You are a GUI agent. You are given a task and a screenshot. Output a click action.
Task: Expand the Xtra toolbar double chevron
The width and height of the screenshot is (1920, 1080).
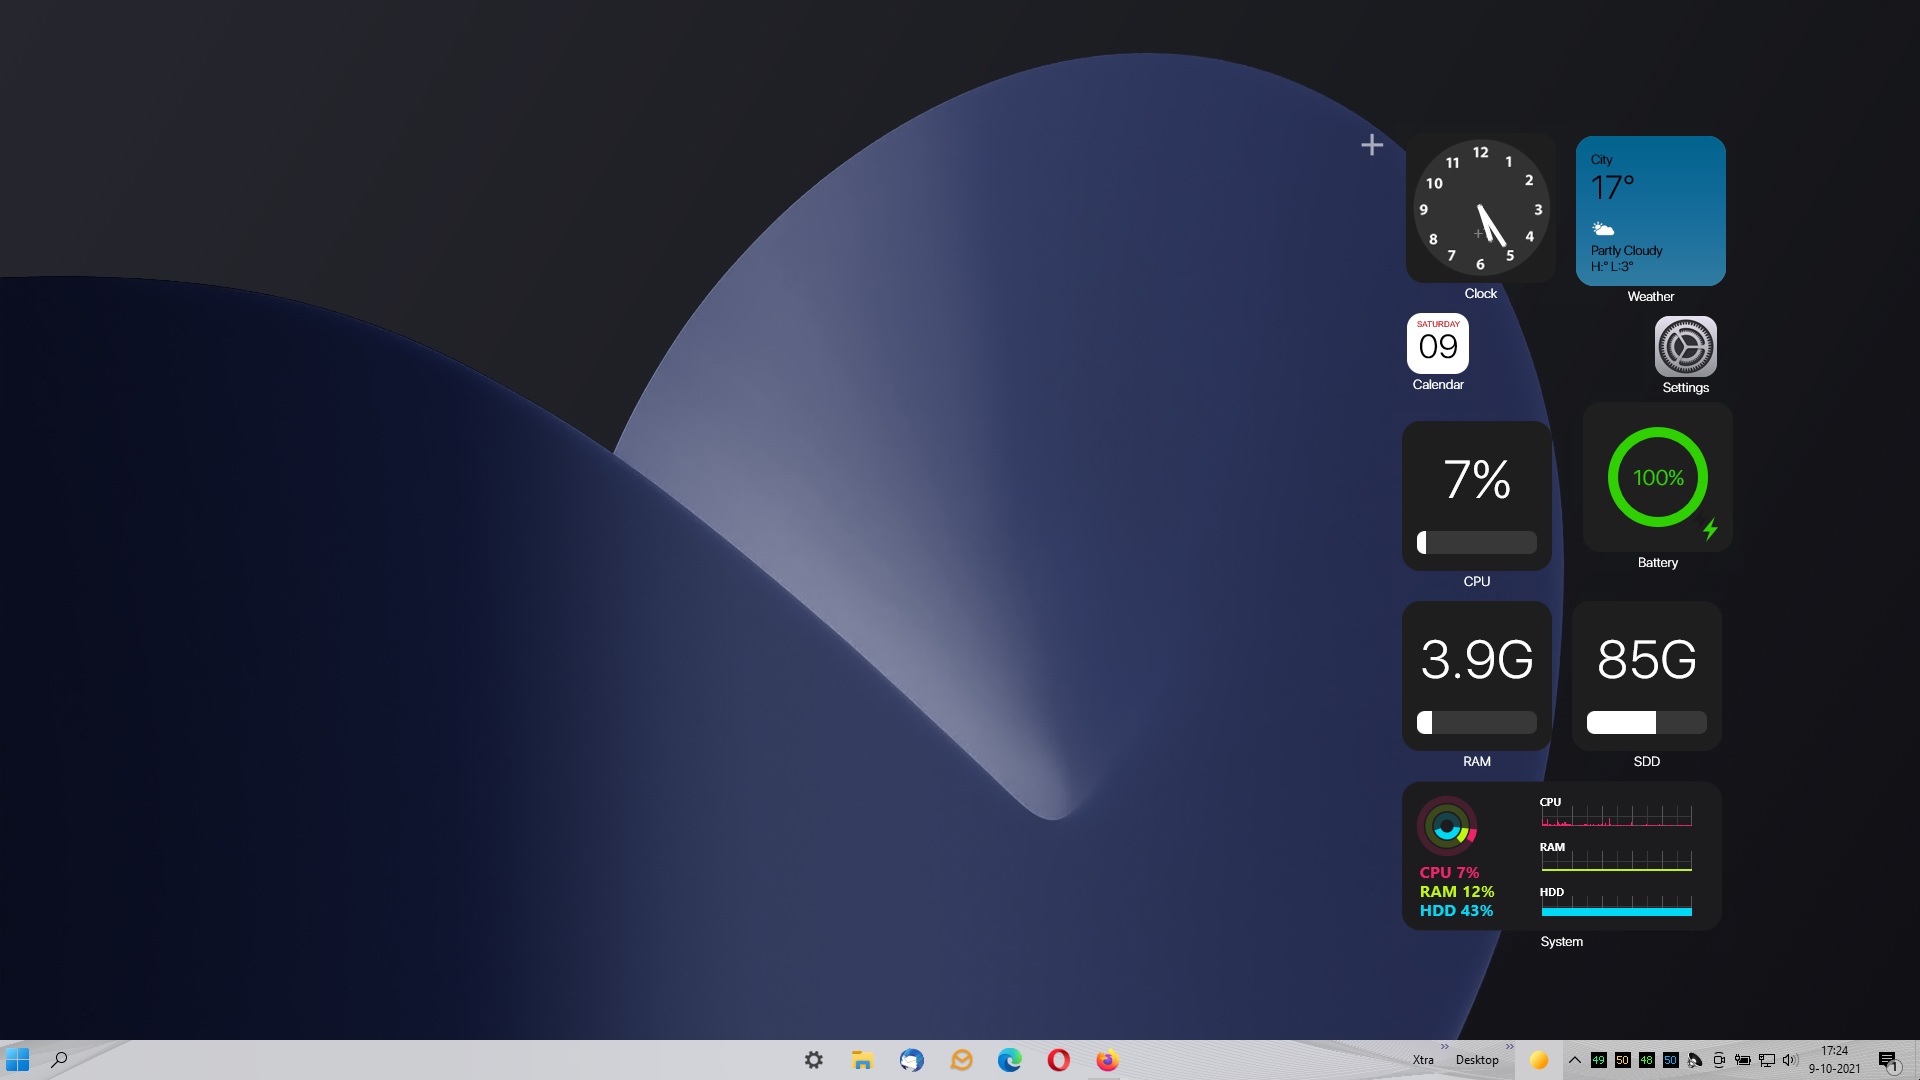point(1445,1047)
